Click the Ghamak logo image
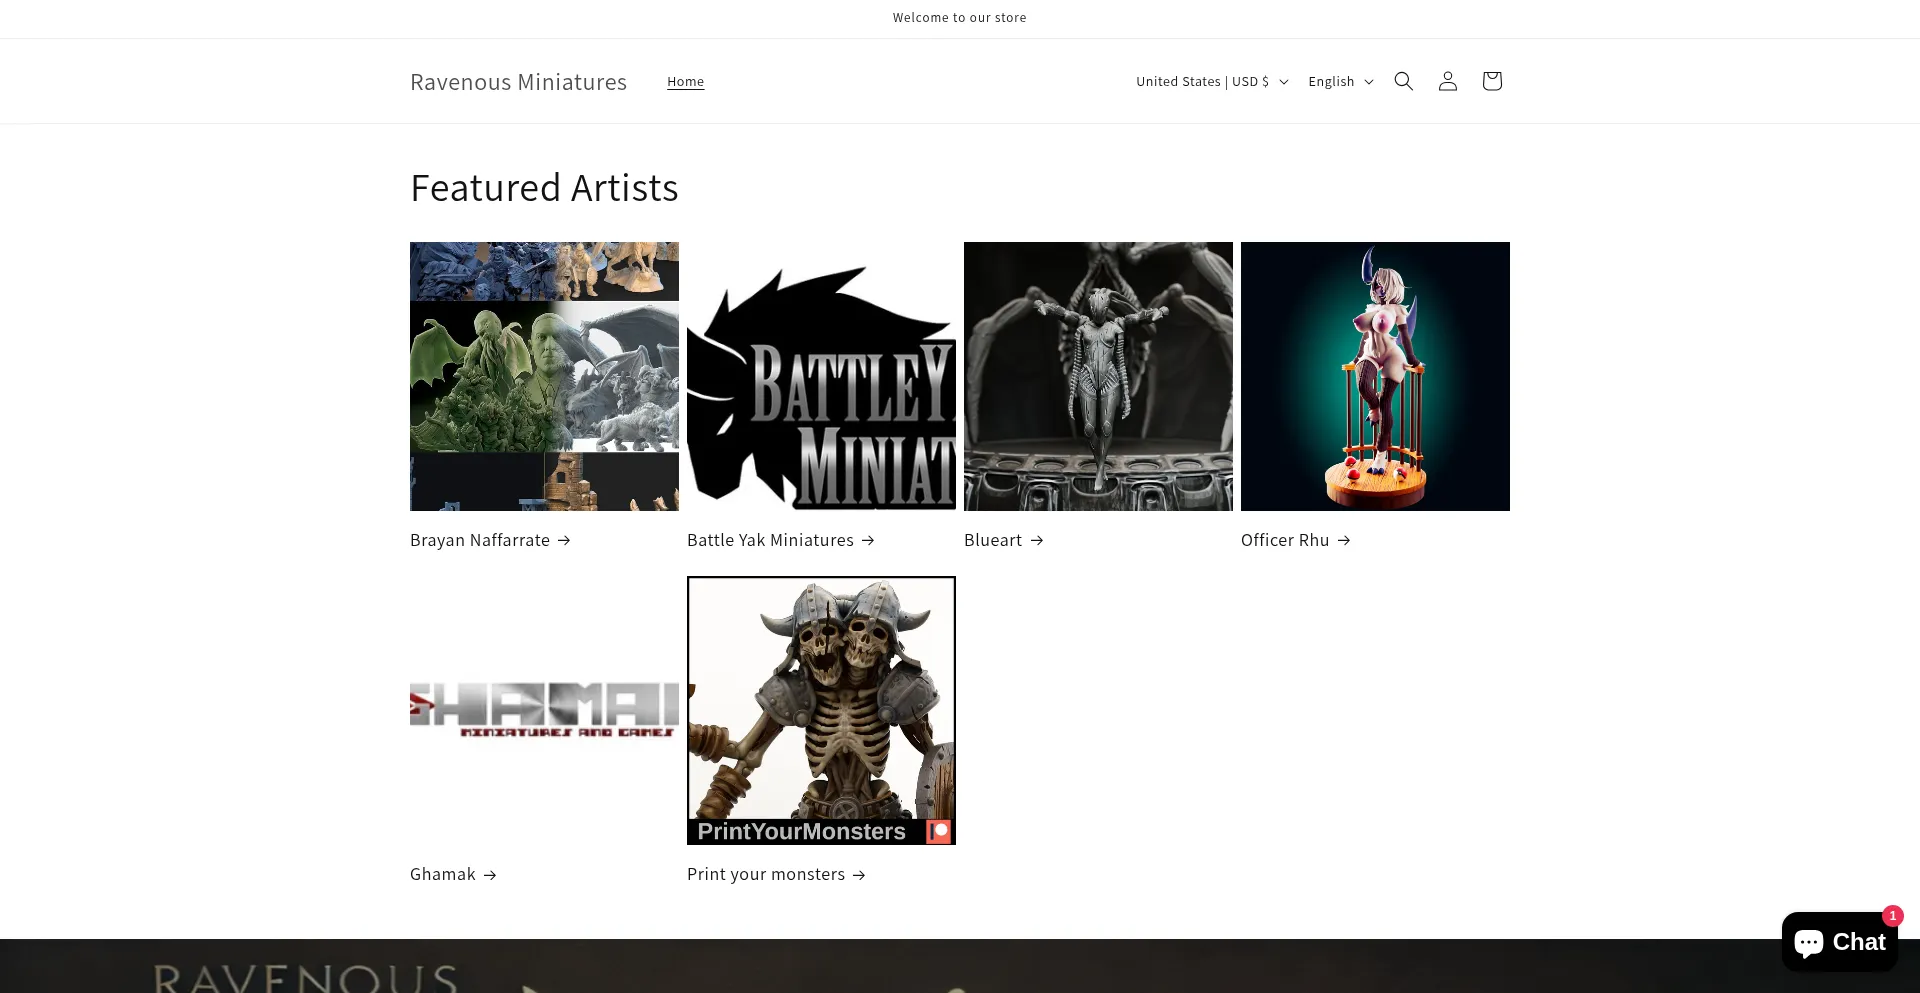The height and width of the screenshot is (993, 1920). pyautogui.click(x=544, y=710)
